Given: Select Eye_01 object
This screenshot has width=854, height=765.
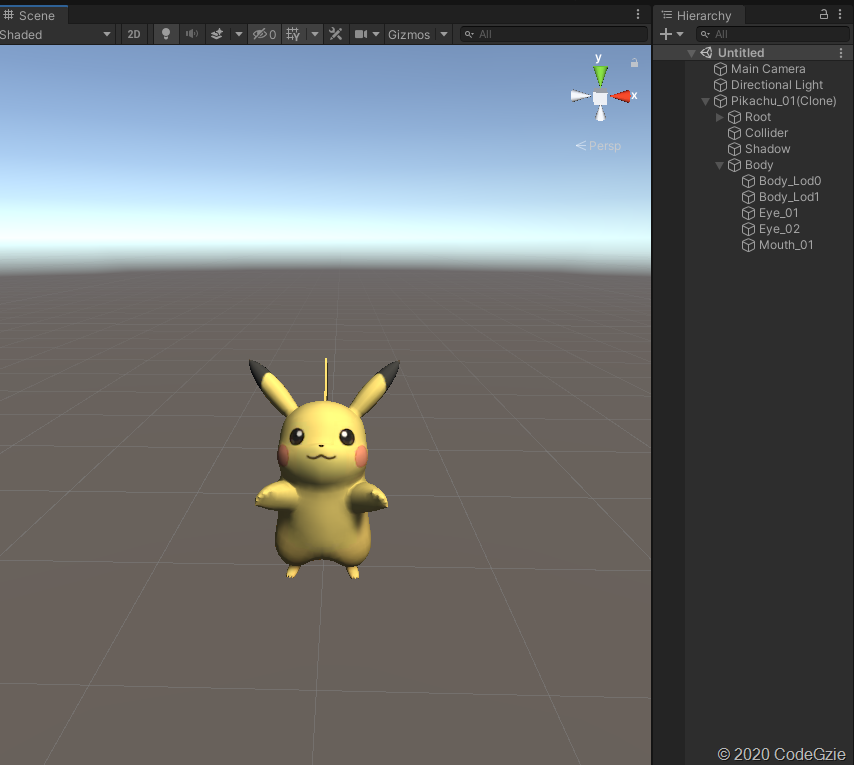Looking at the screenshot, I should click(778, 213).
